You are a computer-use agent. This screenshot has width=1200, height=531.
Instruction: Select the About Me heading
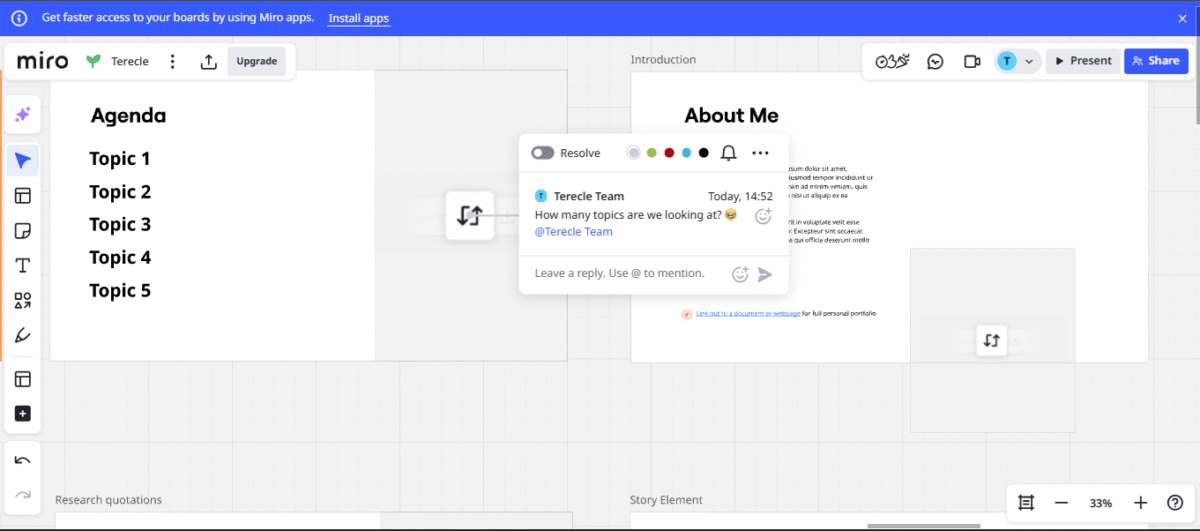pyautogui.click(x=731, y=116)
